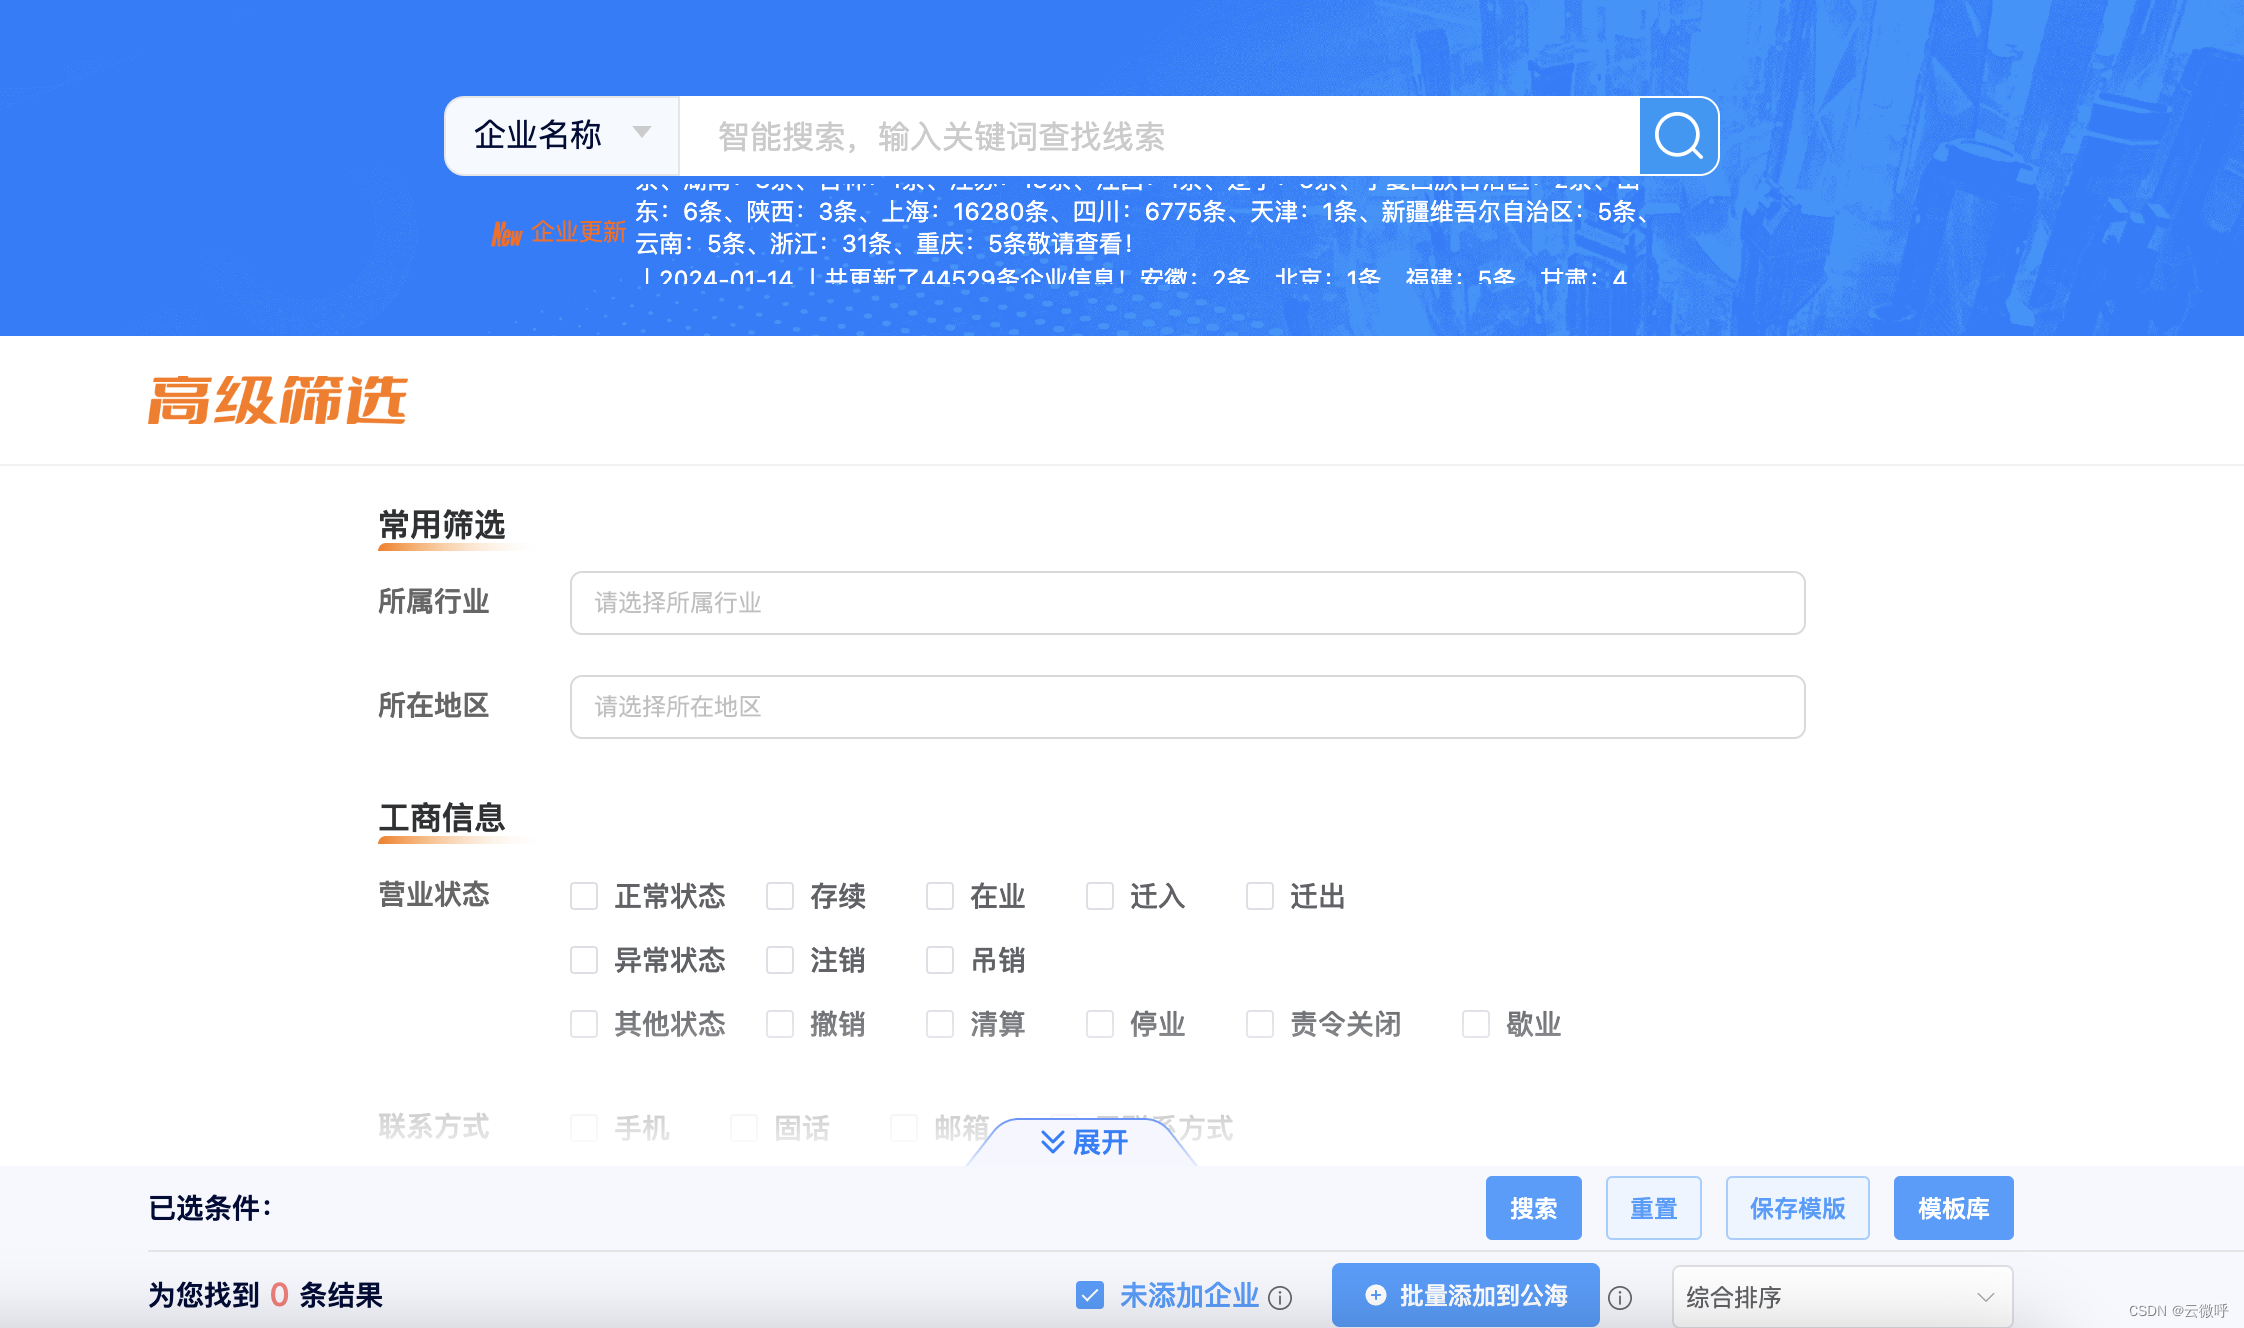The height and width of the screenshot is (1328, 2244).
Task: Open the 所属行业 industry selector
Action: [1187, 603]
